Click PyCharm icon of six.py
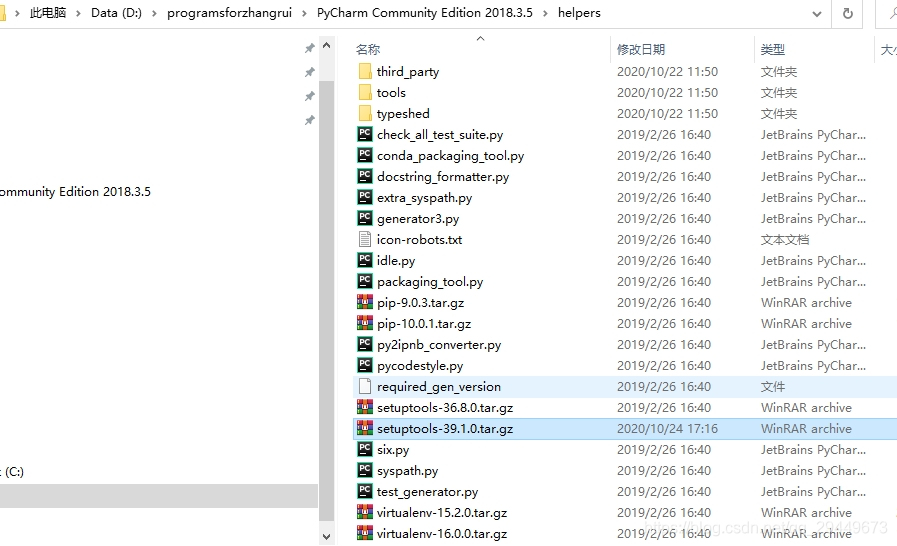897x546 pixels. point(365,449)
